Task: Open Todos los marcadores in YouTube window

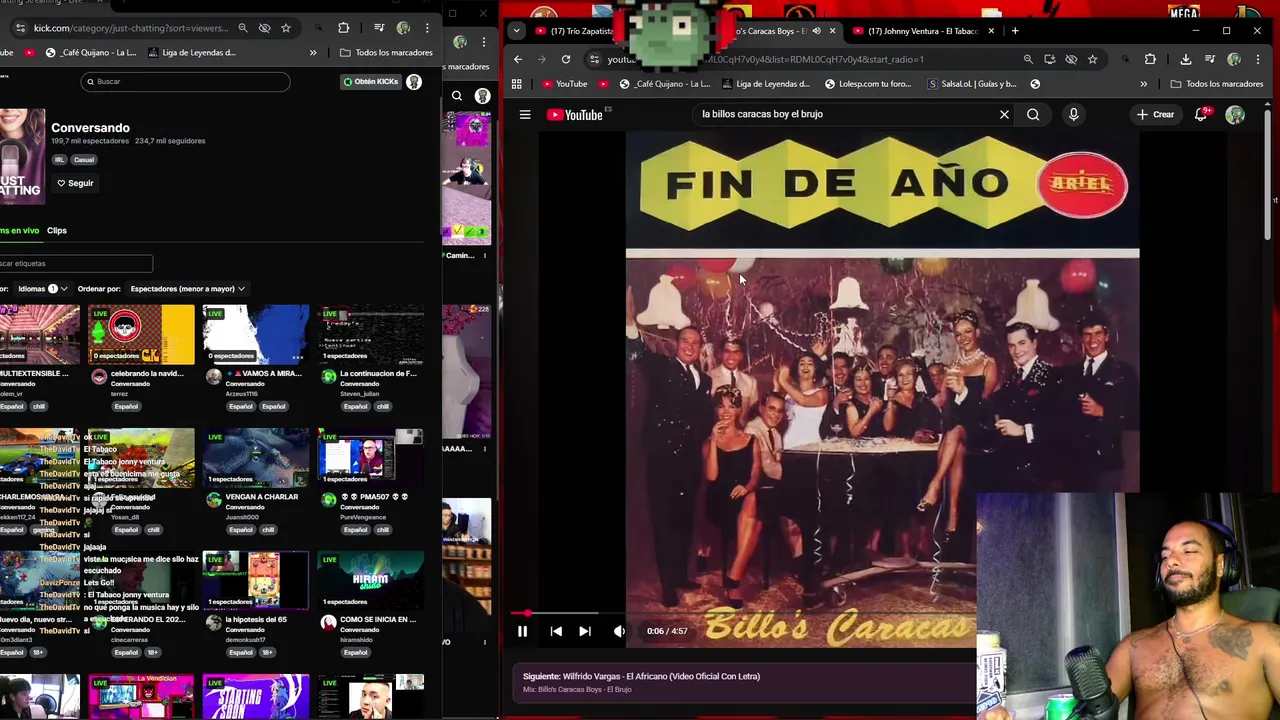Action: tap(1216, 84)
